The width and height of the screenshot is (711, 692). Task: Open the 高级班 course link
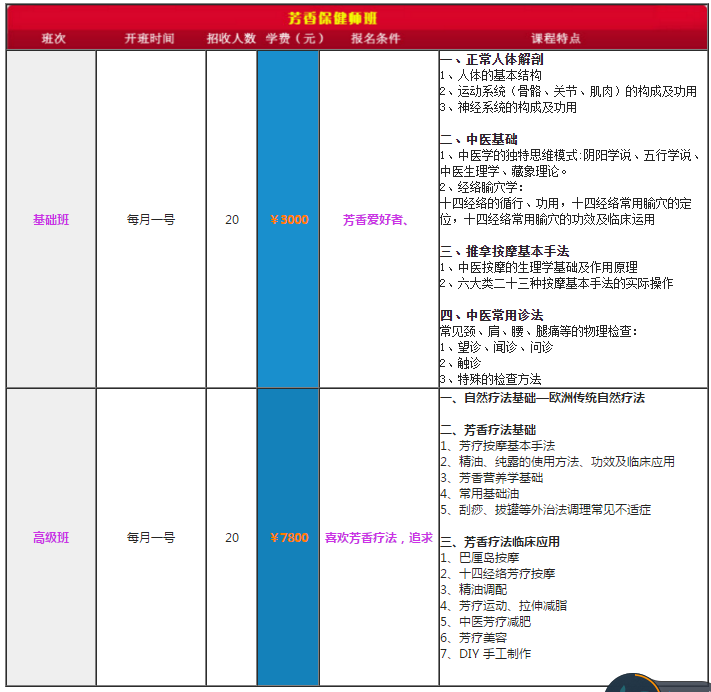click(51, 537)
